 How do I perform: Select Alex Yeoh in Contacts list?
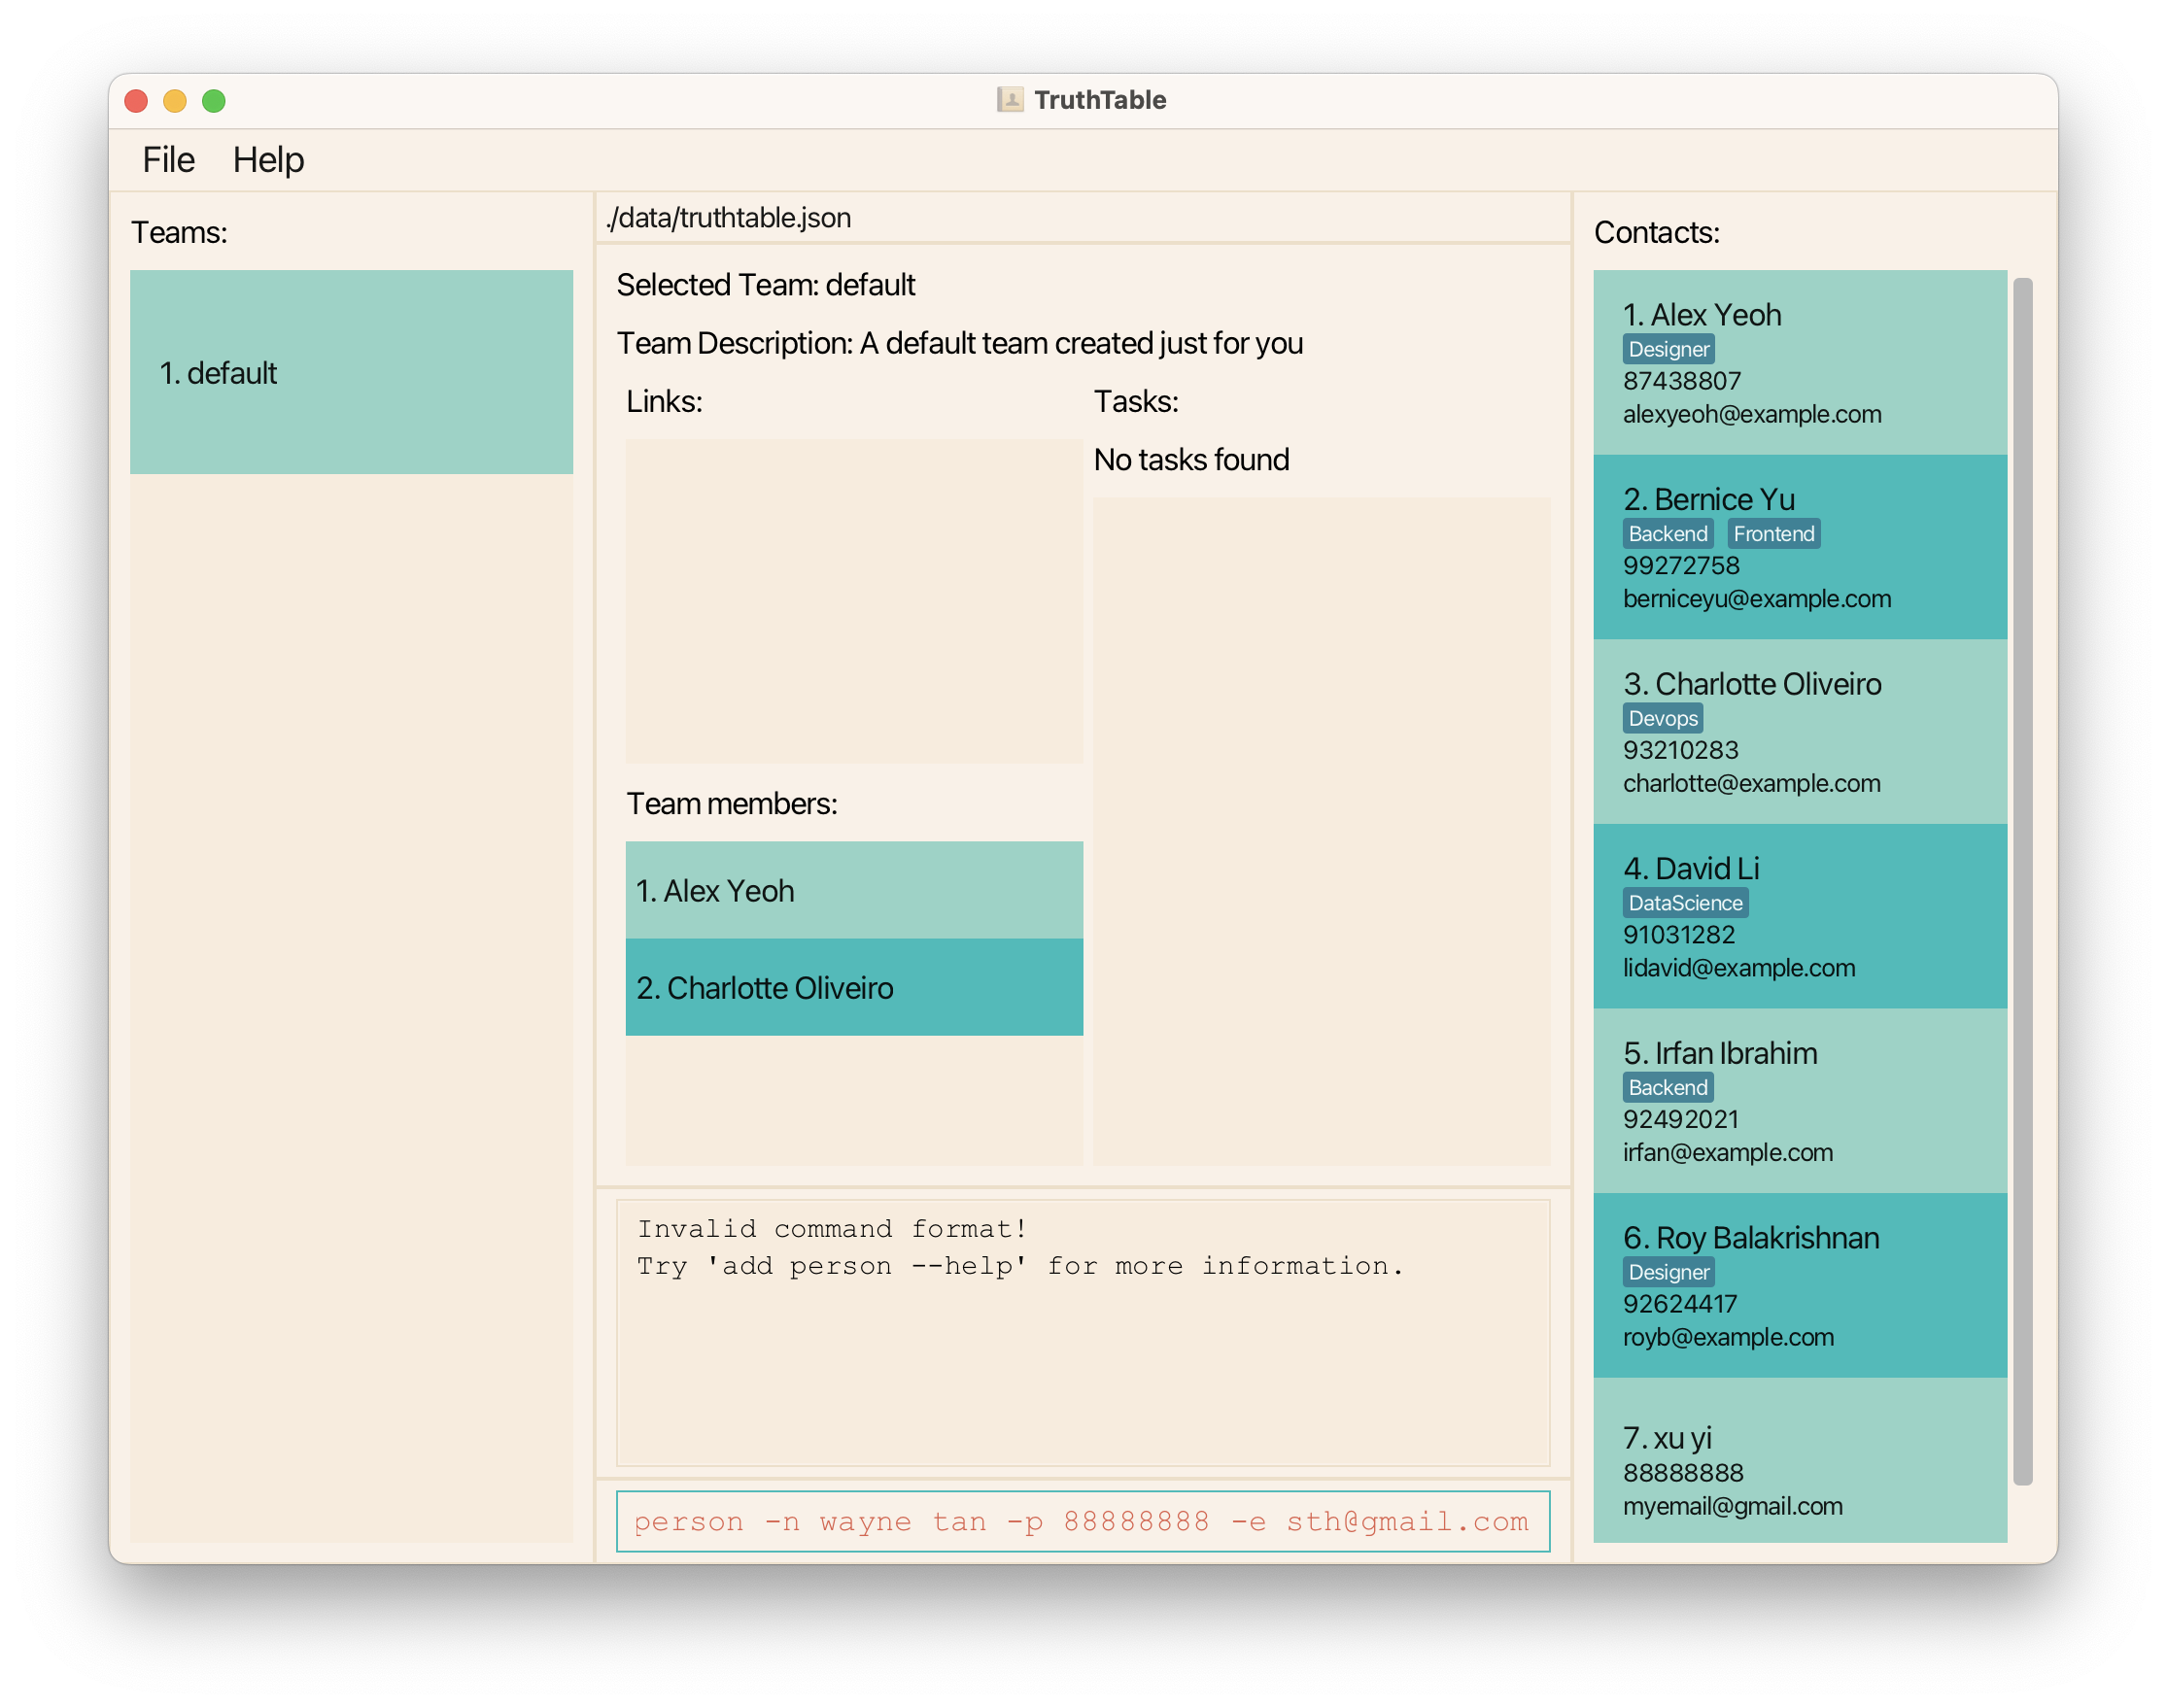(1799, 362)
